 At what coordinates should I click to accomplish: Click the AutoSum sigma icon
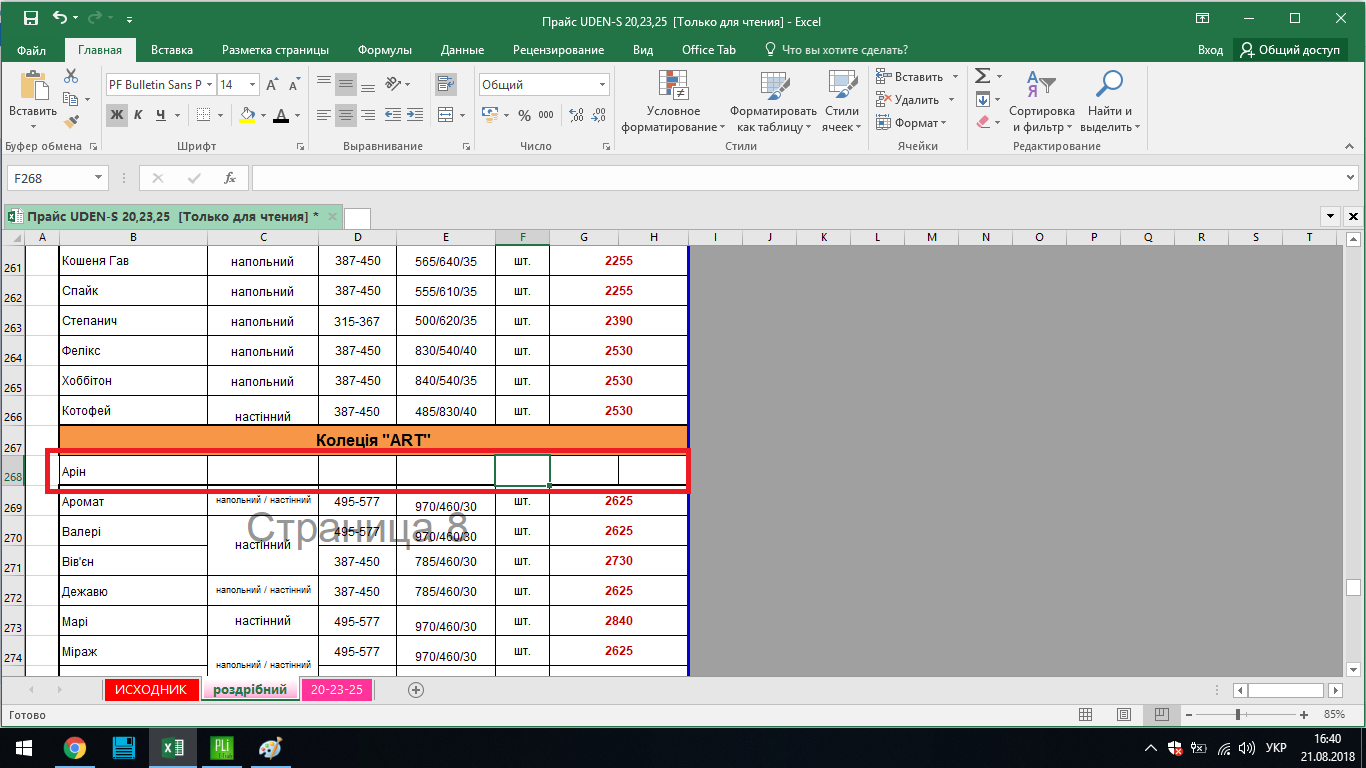[x=982, y=77]
